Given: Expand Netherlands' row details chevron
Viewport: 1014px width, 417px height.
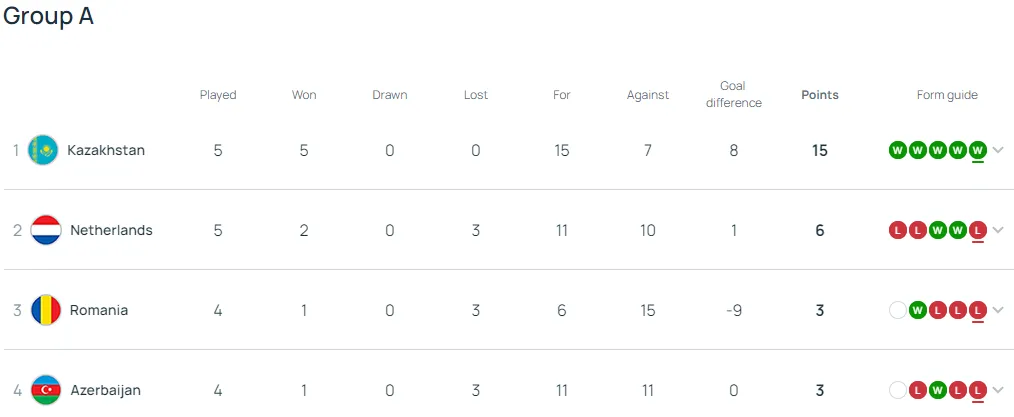Looking at the screenshot, I should click(998, 230).
